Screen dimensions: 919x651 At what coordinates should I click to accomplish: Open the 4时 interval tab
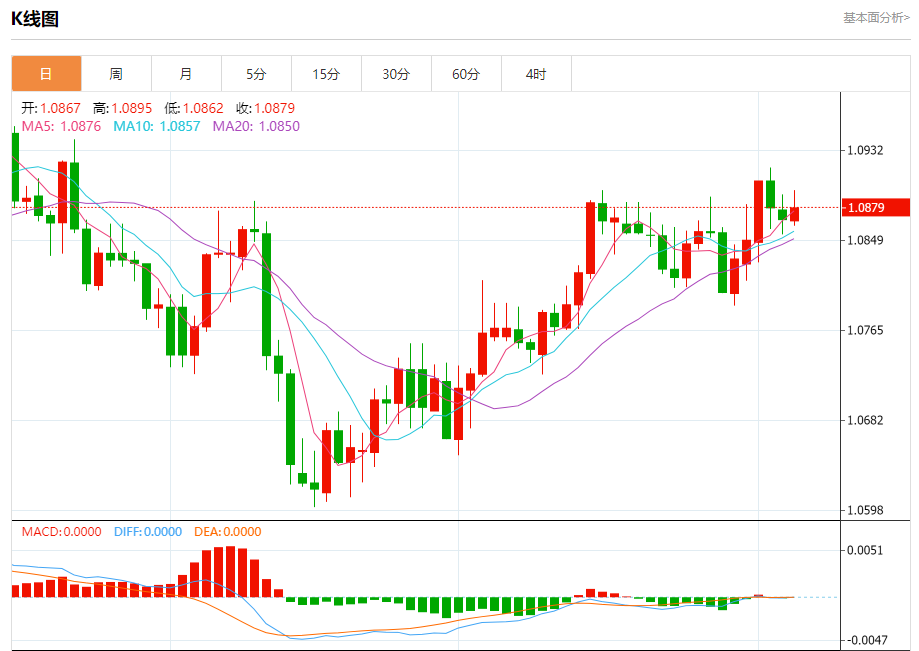tap(536, 74)
